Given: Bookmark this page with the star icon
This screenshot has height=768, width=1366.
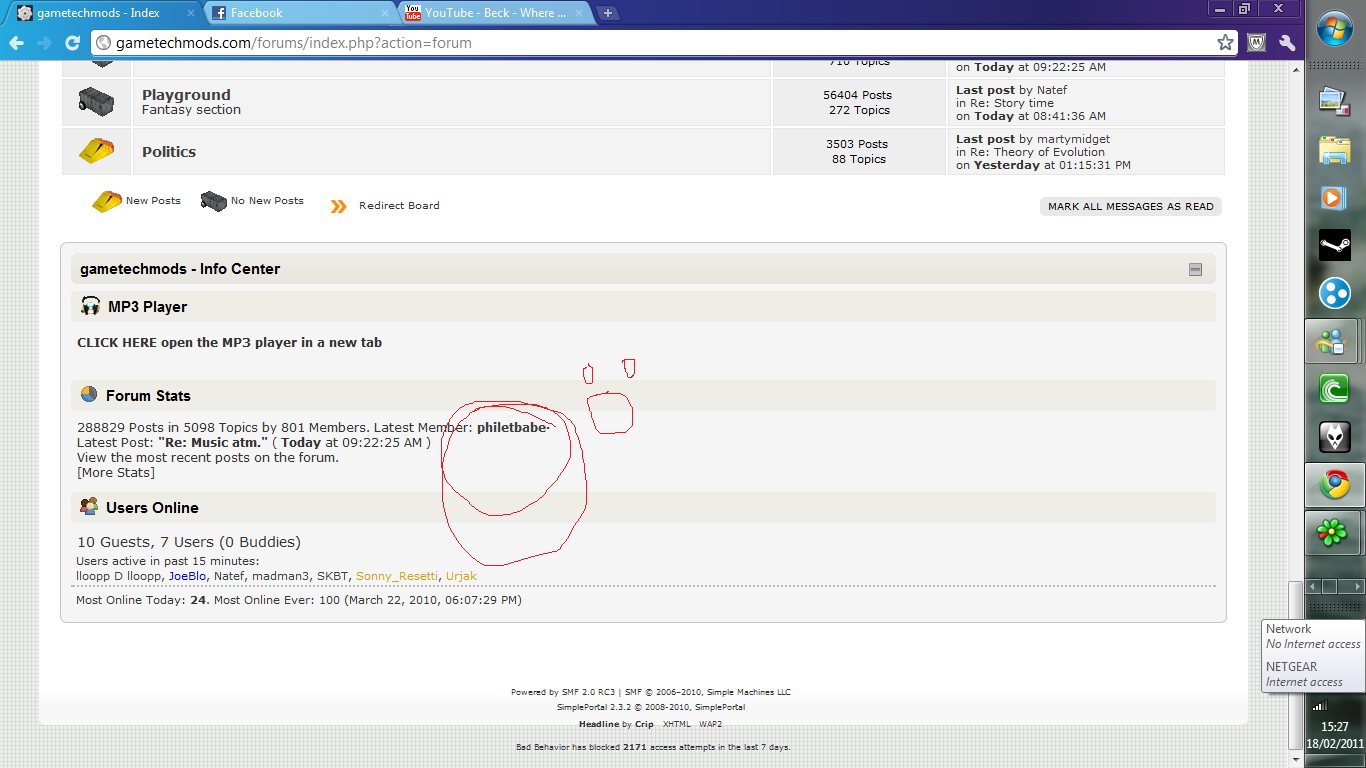Looking at the screenshot, I should (1225, 43).
